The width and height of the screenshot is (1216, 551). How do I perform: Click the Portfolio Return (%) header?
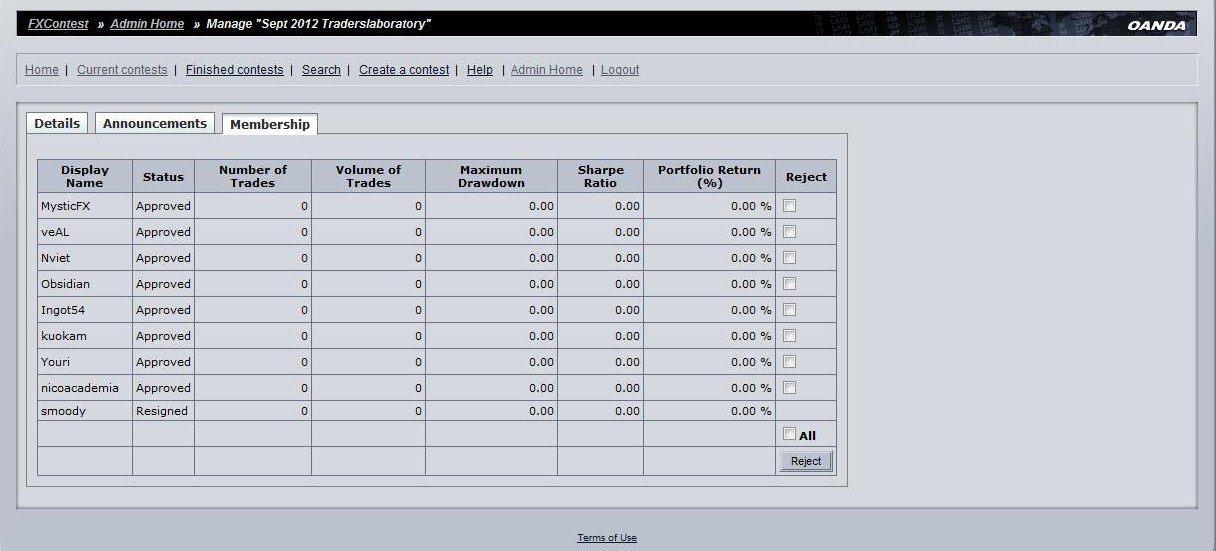click(x=709, y=176)
